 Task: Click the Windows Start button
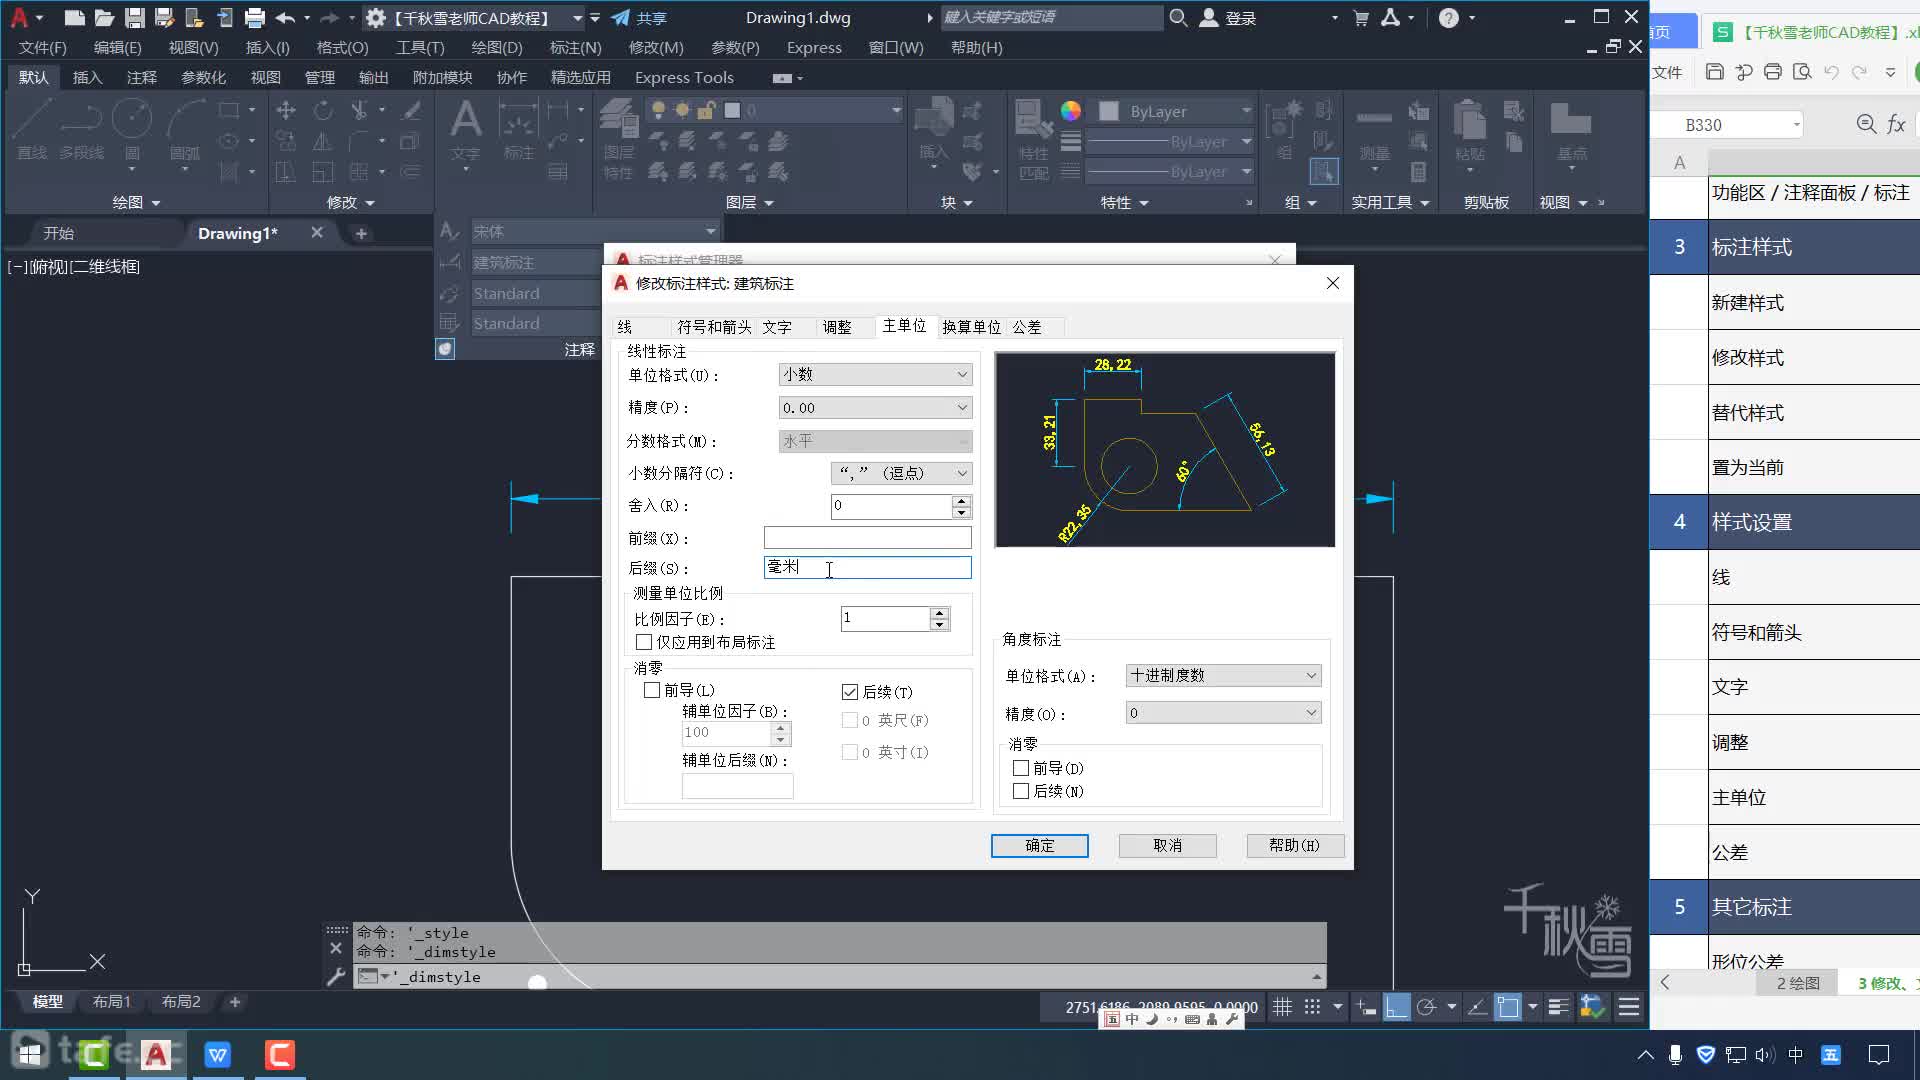(x=30, y=1054)
